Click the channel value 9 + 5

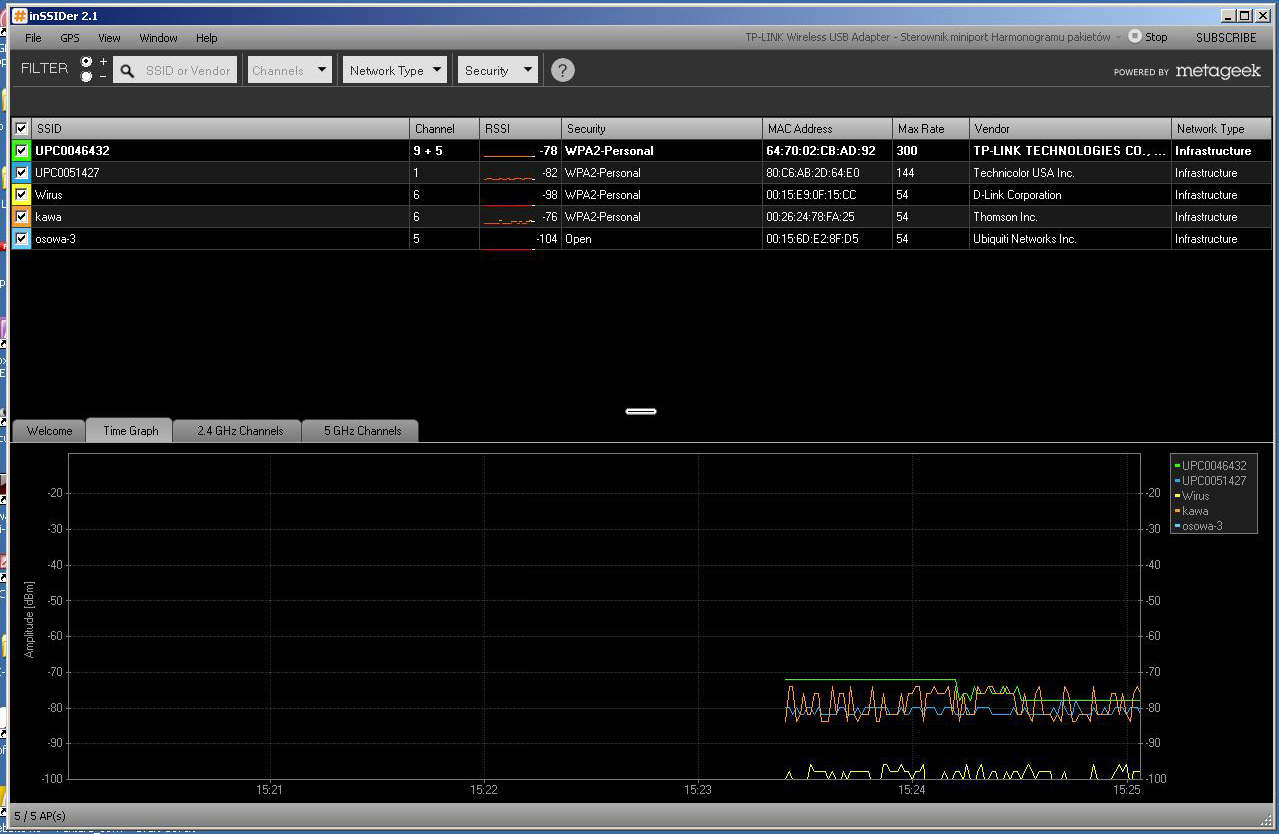point(428,151)
